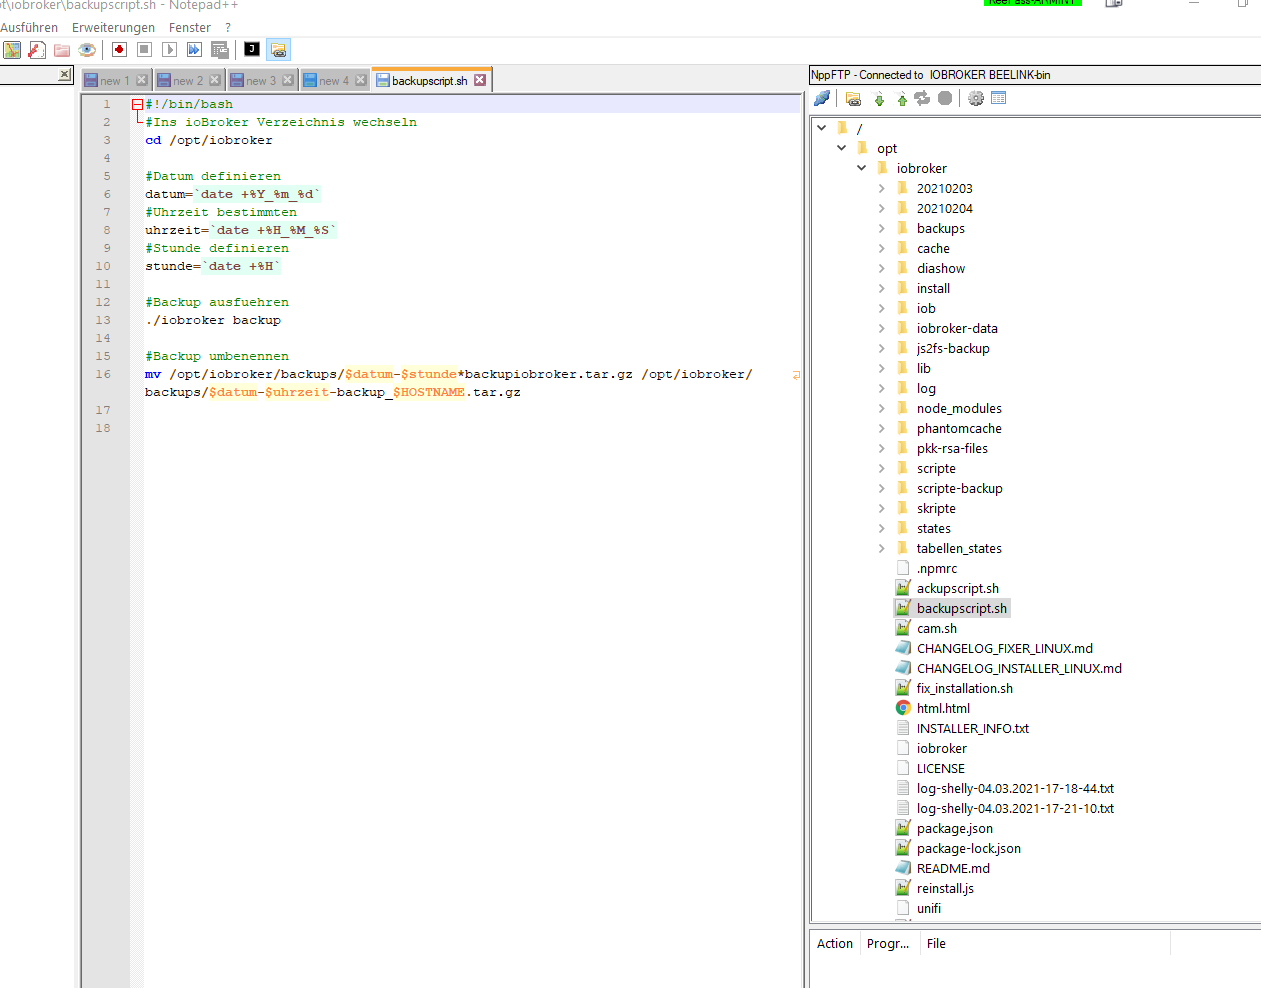Collapse the fold marker on line 1
This screenshot has width=1261, height=988.
pos(137,104)
